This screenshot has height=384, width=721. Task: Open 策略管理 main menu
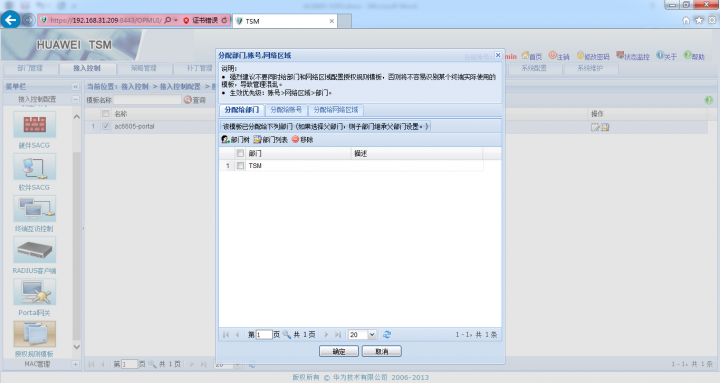(x=143, y=68)
